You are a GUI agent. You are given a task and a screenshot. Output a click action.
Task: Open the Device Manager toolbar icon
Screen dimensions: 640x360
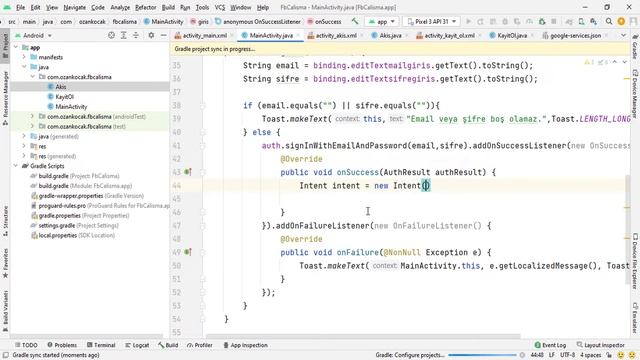581,21
